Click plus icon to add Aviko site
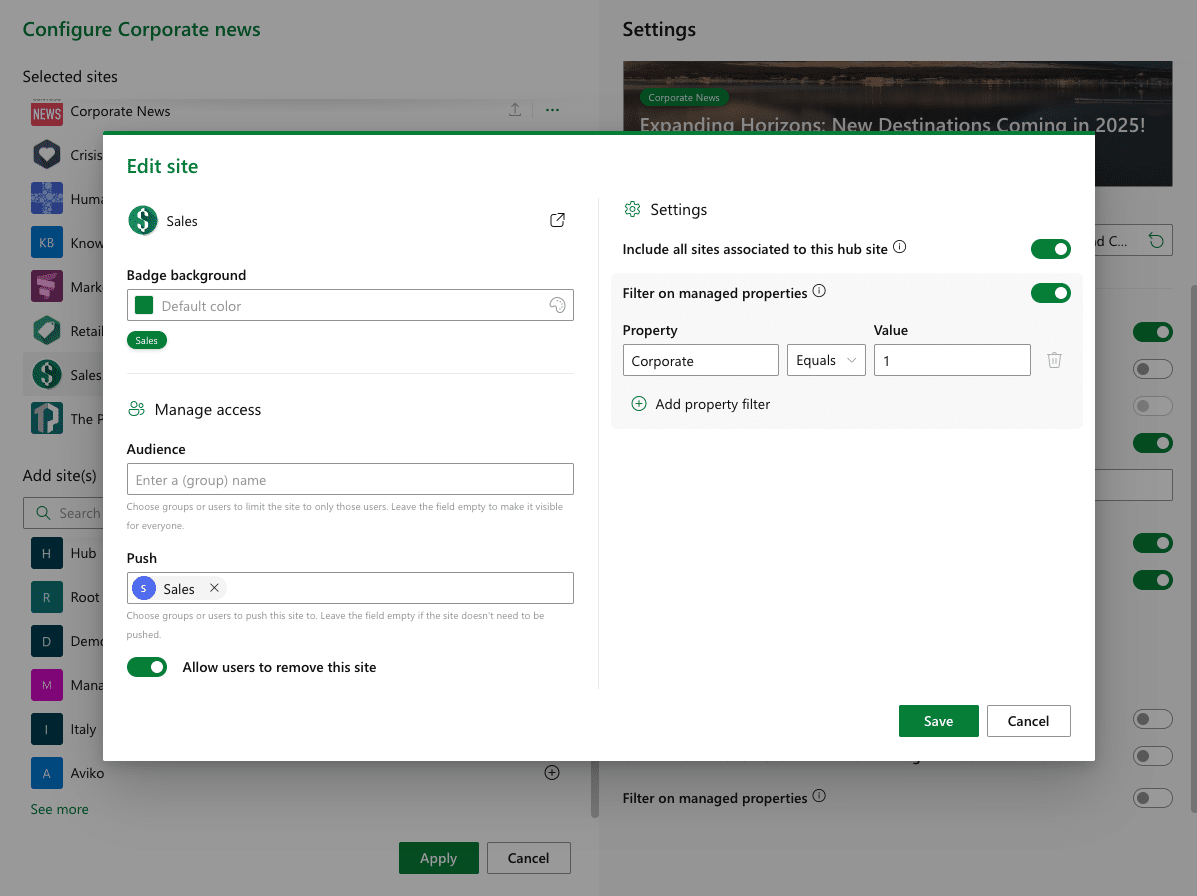This screenshot has width=1197, height=896. pyautogui.click(x=551, y=773)
